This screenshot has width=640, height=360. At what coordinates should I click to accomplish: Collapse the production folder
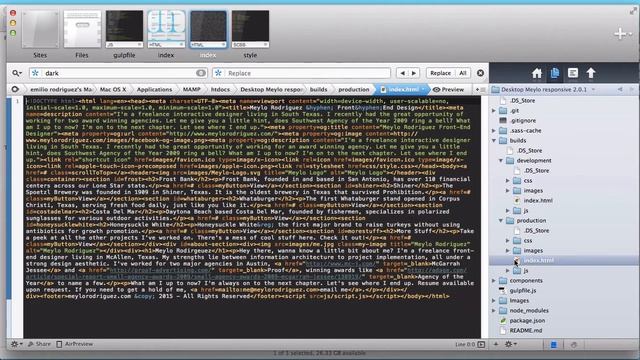[501, 220]
